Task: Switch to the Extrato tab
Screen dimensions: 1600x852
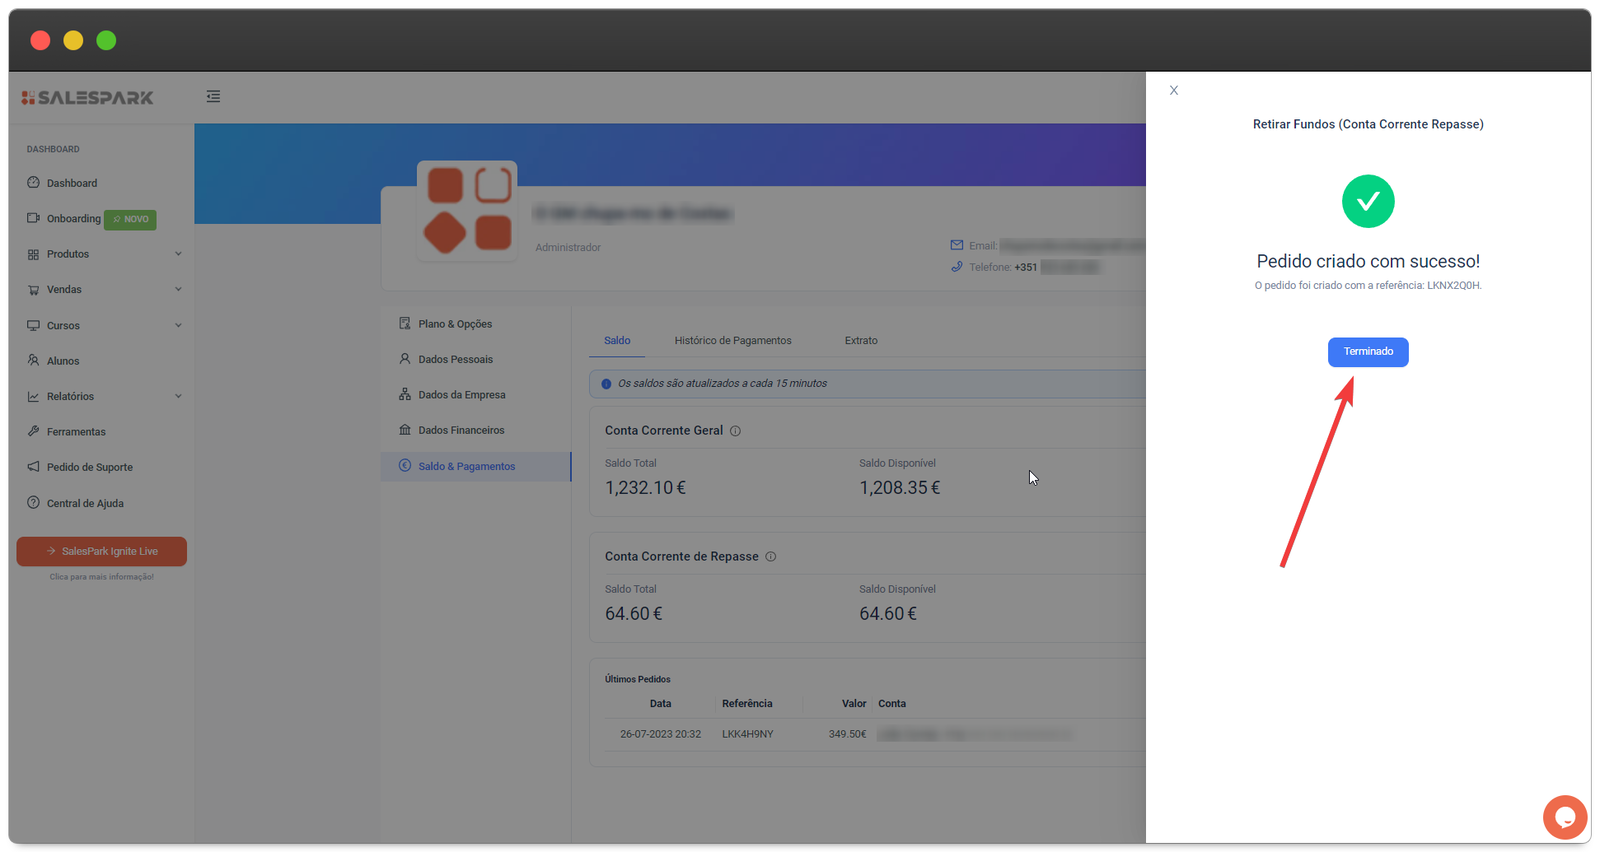Action: (x=861, y=341)
